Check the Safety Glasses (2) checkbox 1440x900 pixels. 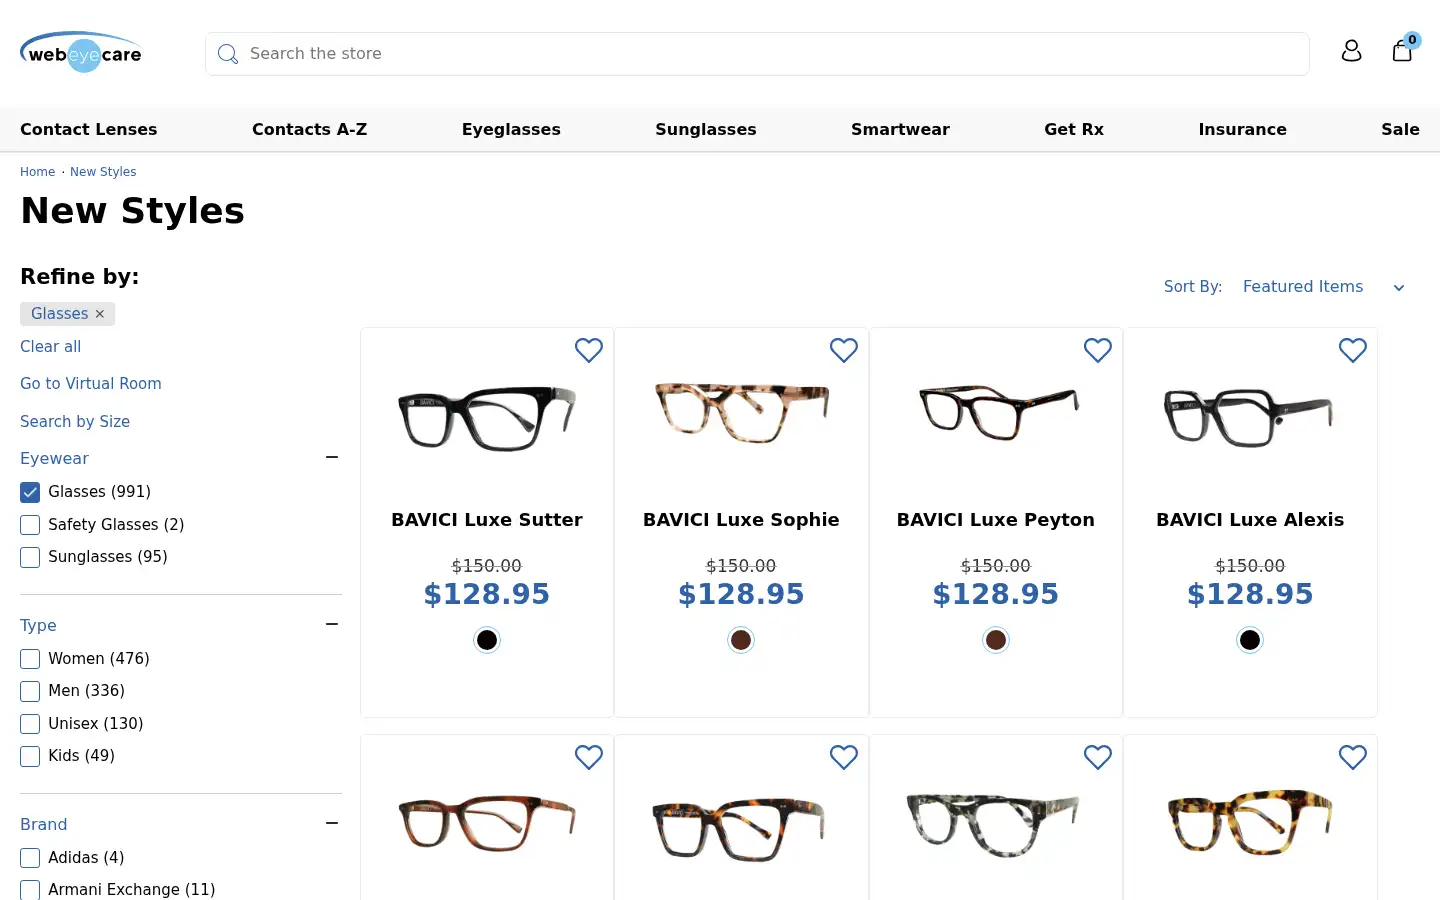pos(30,525)
